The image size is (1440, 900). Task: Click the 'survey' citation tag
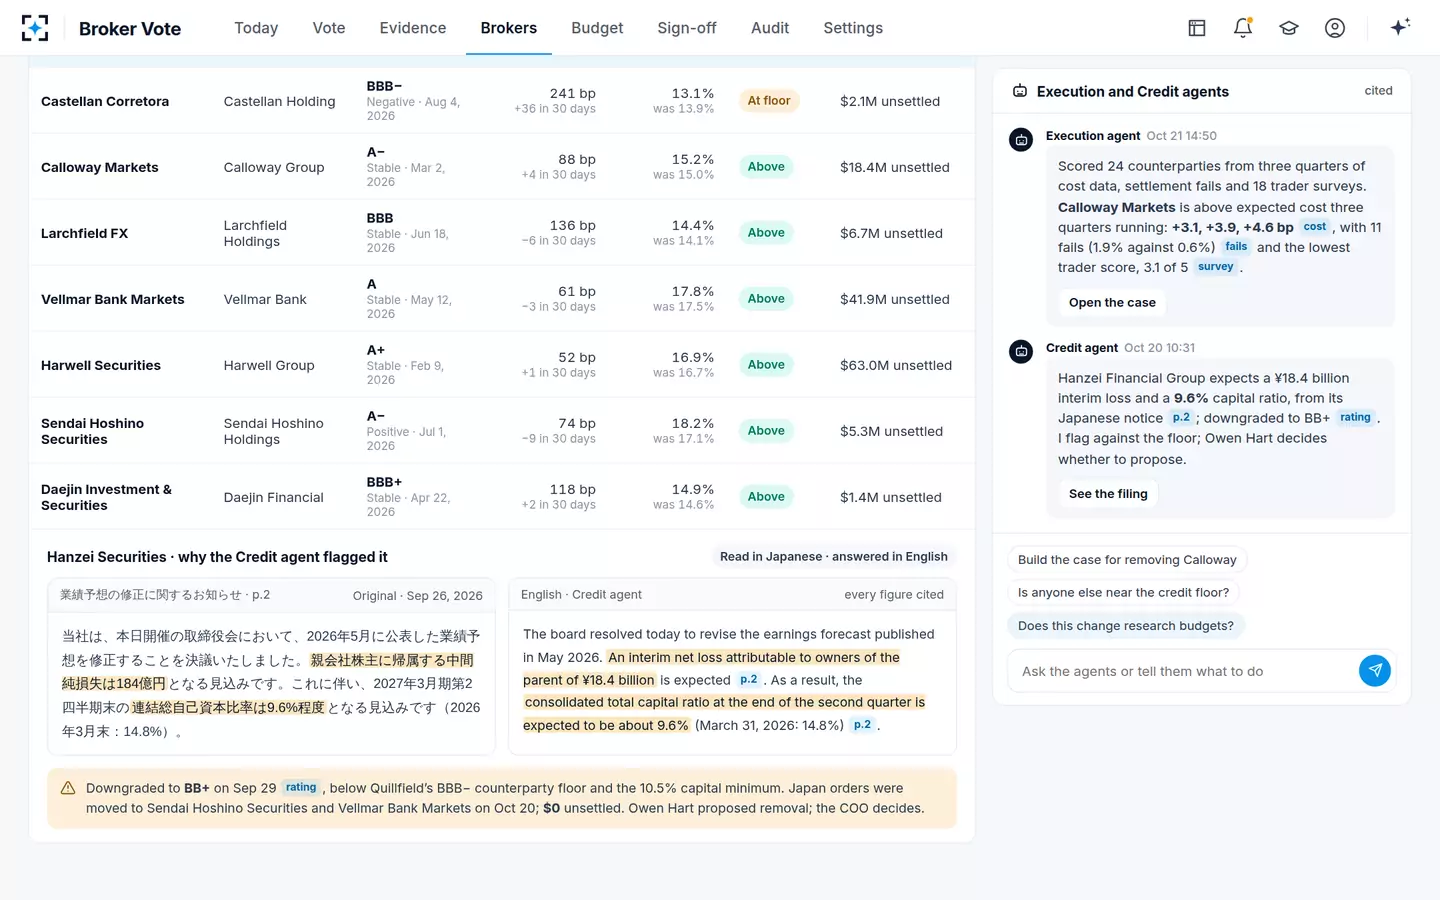(1215, 267)
